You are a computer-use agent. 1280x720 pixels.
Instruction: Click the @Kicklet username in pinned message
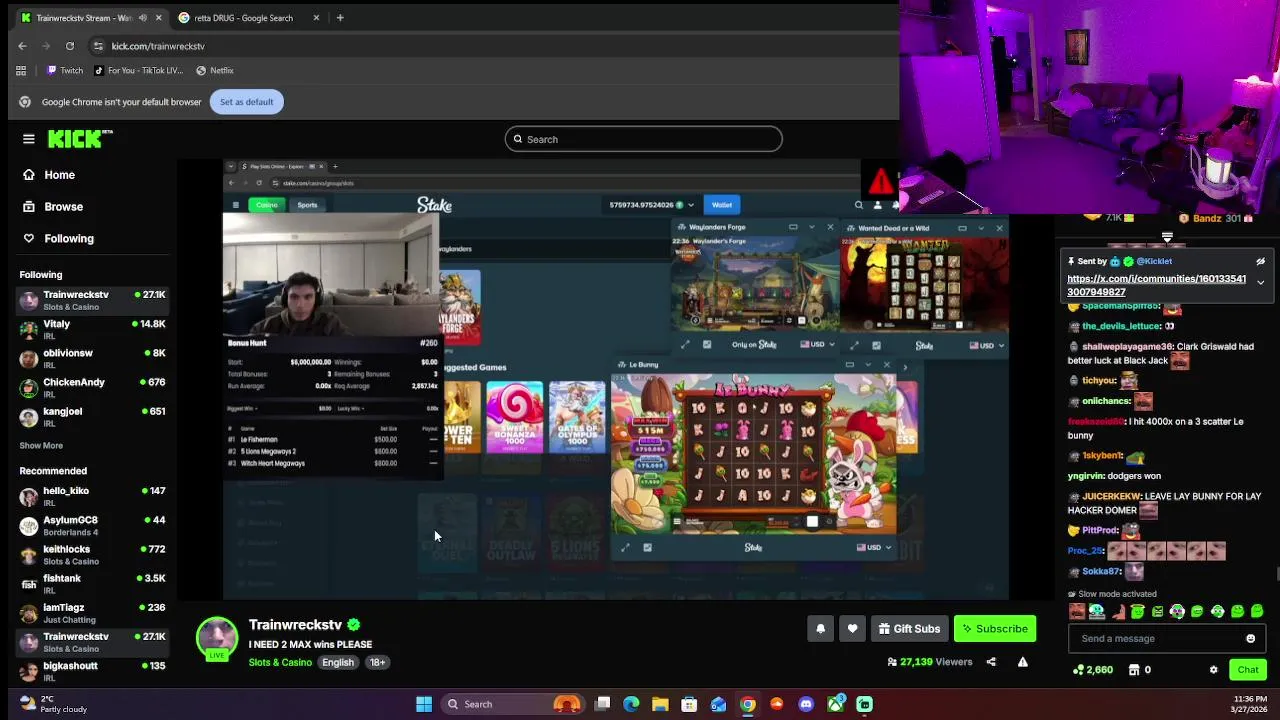click(1153, 262)
